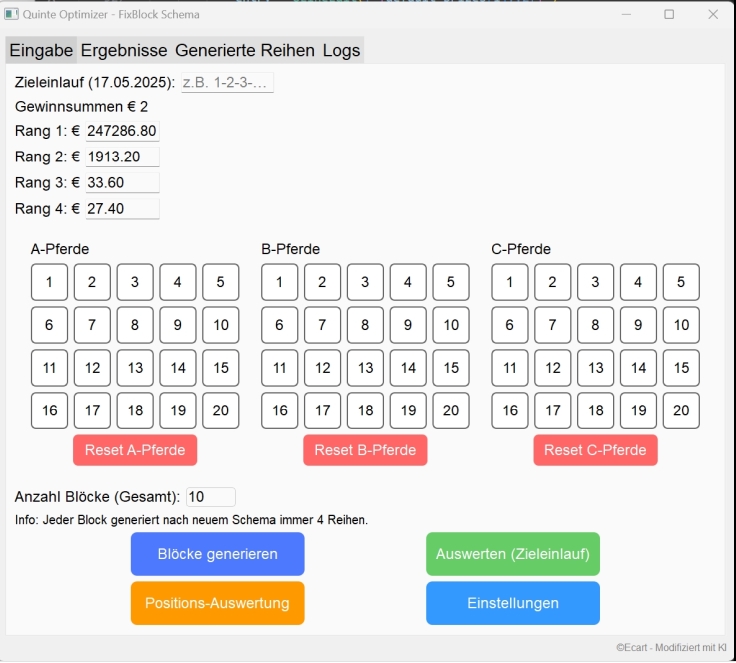Open the Generierte Reihen tab
Viewport: 736px width, 663px height.
click(x=245, y=50)
